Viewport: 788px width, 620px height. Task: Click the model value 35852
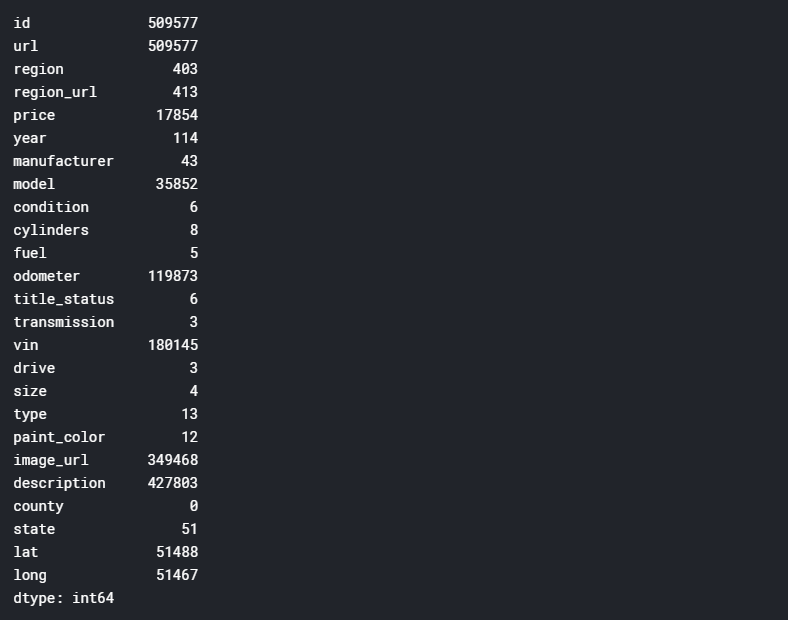pos(176,184)
